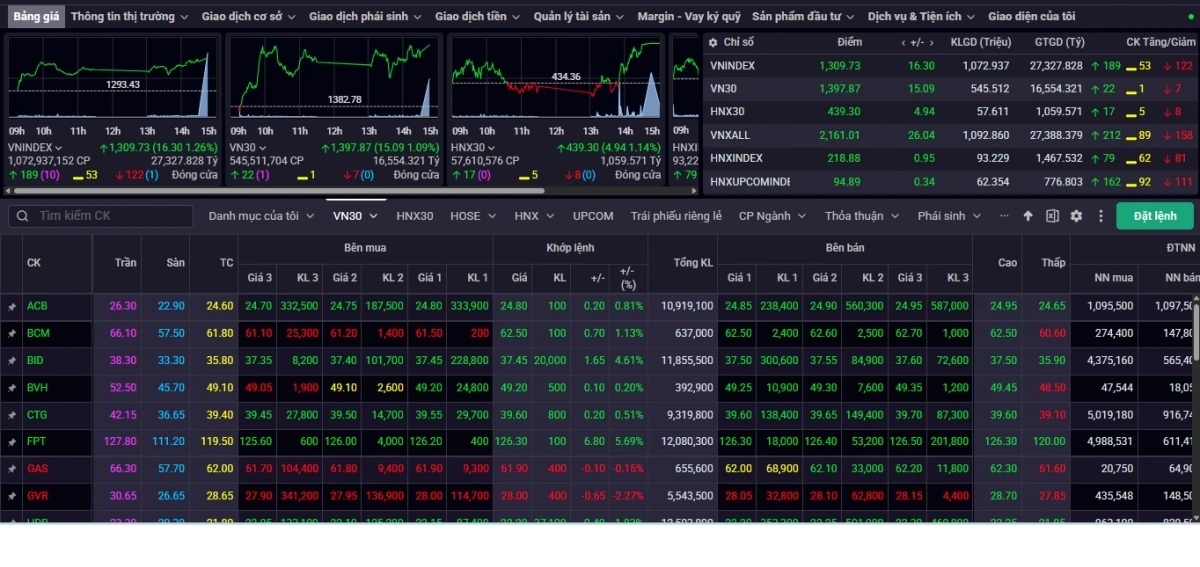This screenshot has width=1200, height=567.
Task: Click CTG best sell price 39.60
Action: coord(739,414)
